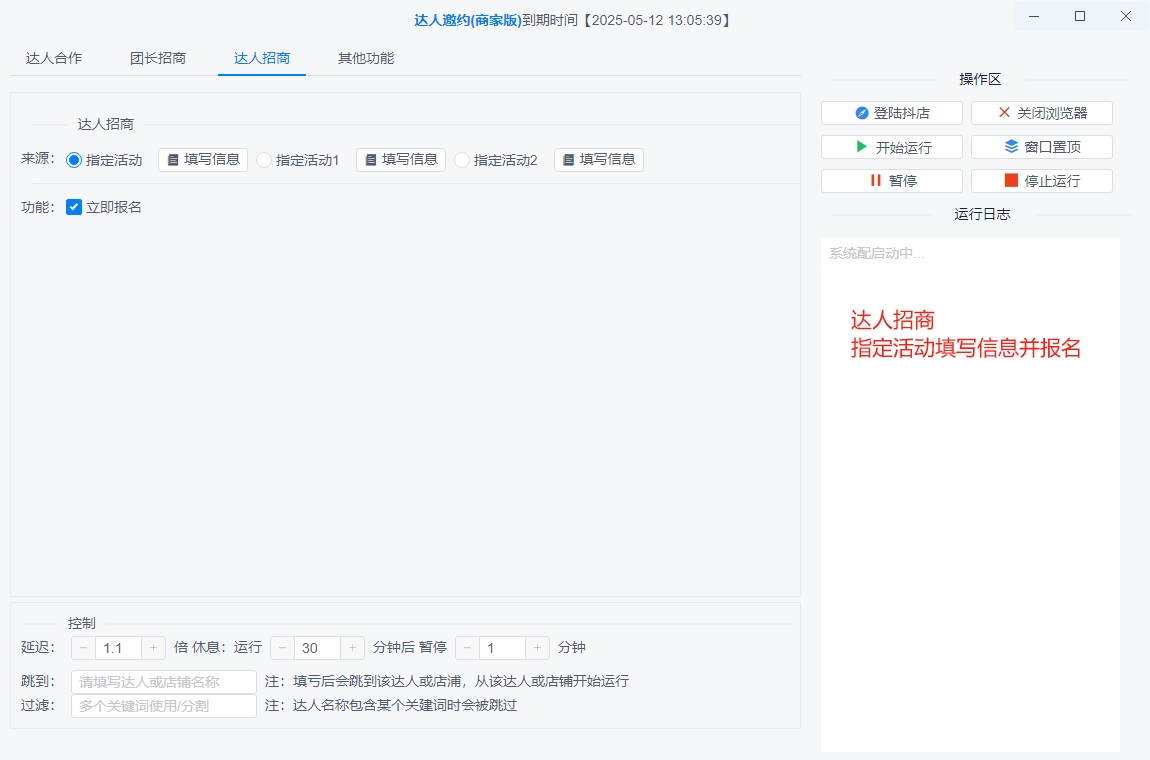The height and width of the screenshot is (760, 1150).
Task: Click the 过滤 filter keywords input field
Action: click(163, 705)
